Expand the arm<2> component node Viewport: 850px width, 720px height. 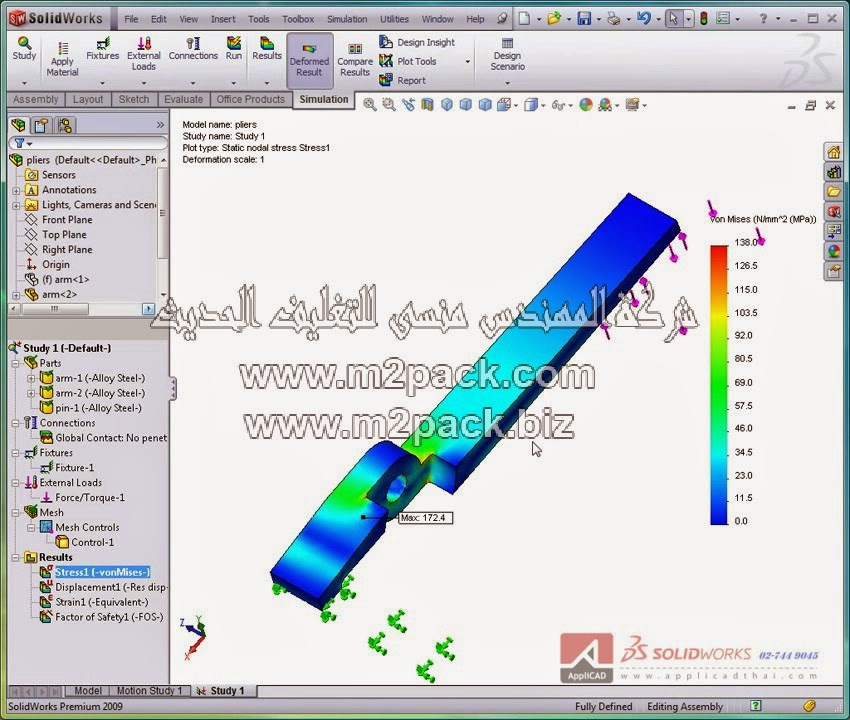16,295
